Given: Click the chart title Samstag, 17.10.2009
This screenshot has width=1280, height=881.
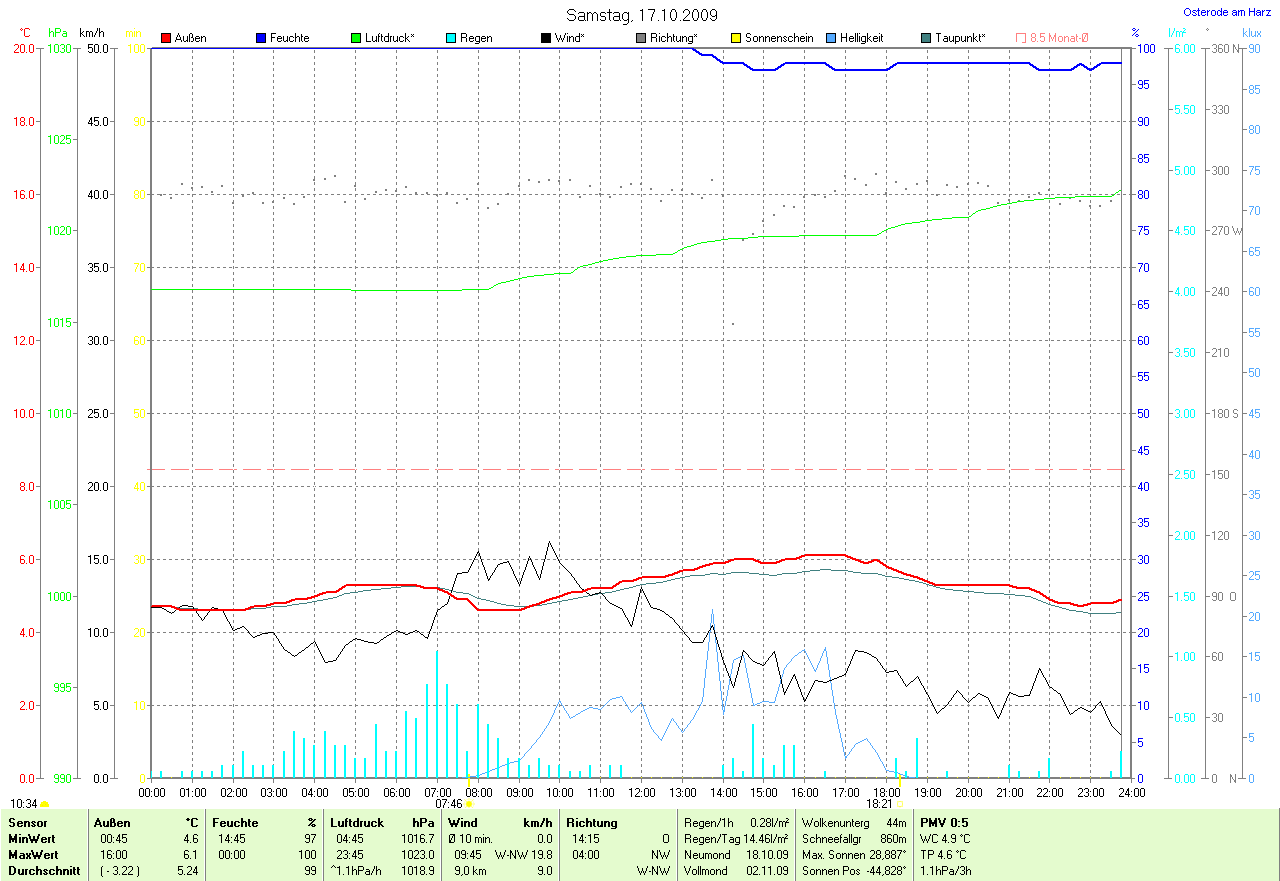Looking at the screenshot, I should pyautogui.click(x=641, y=15).
